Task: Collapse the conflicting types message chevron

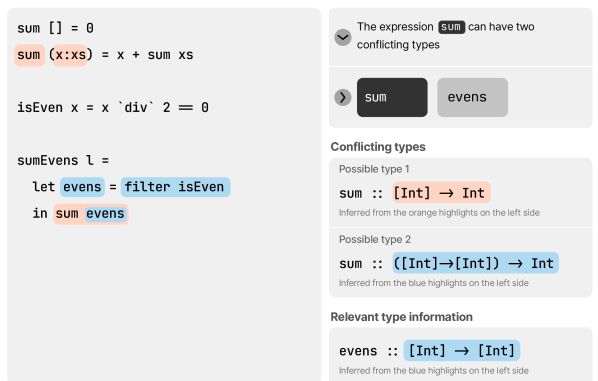Action: [342, 37]
